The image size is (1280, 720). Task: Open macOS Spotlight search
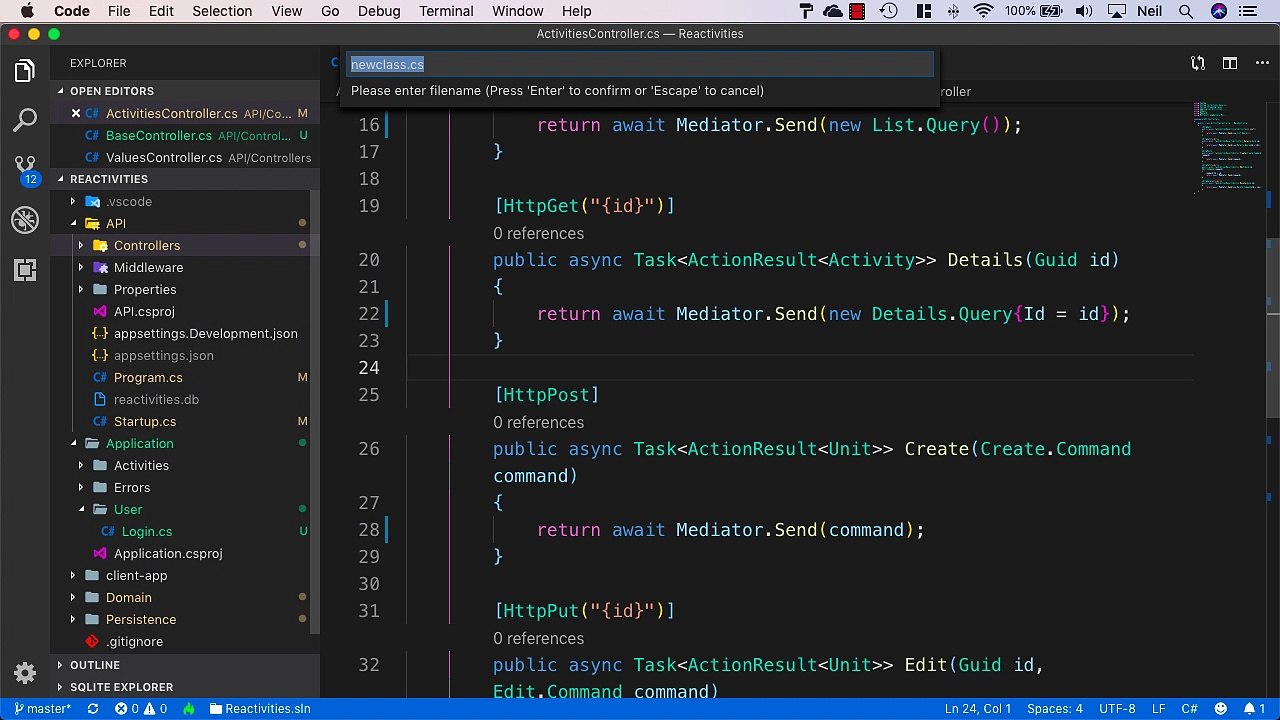click(1186, 11)
